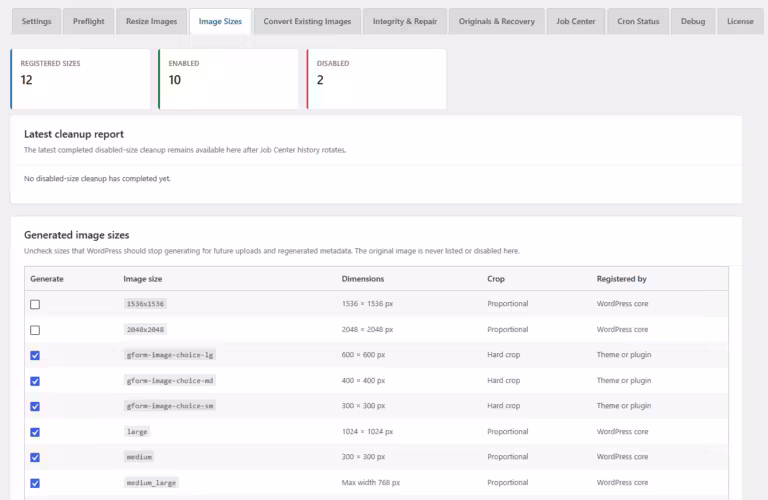Click the No disabled-size cleanup message

97,179
